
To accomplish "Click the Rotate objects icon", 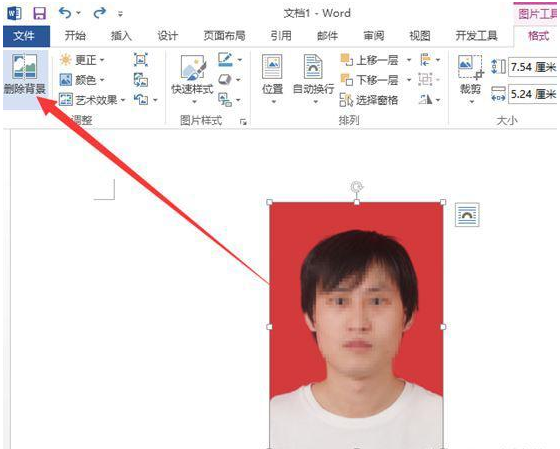I will 425,100.
